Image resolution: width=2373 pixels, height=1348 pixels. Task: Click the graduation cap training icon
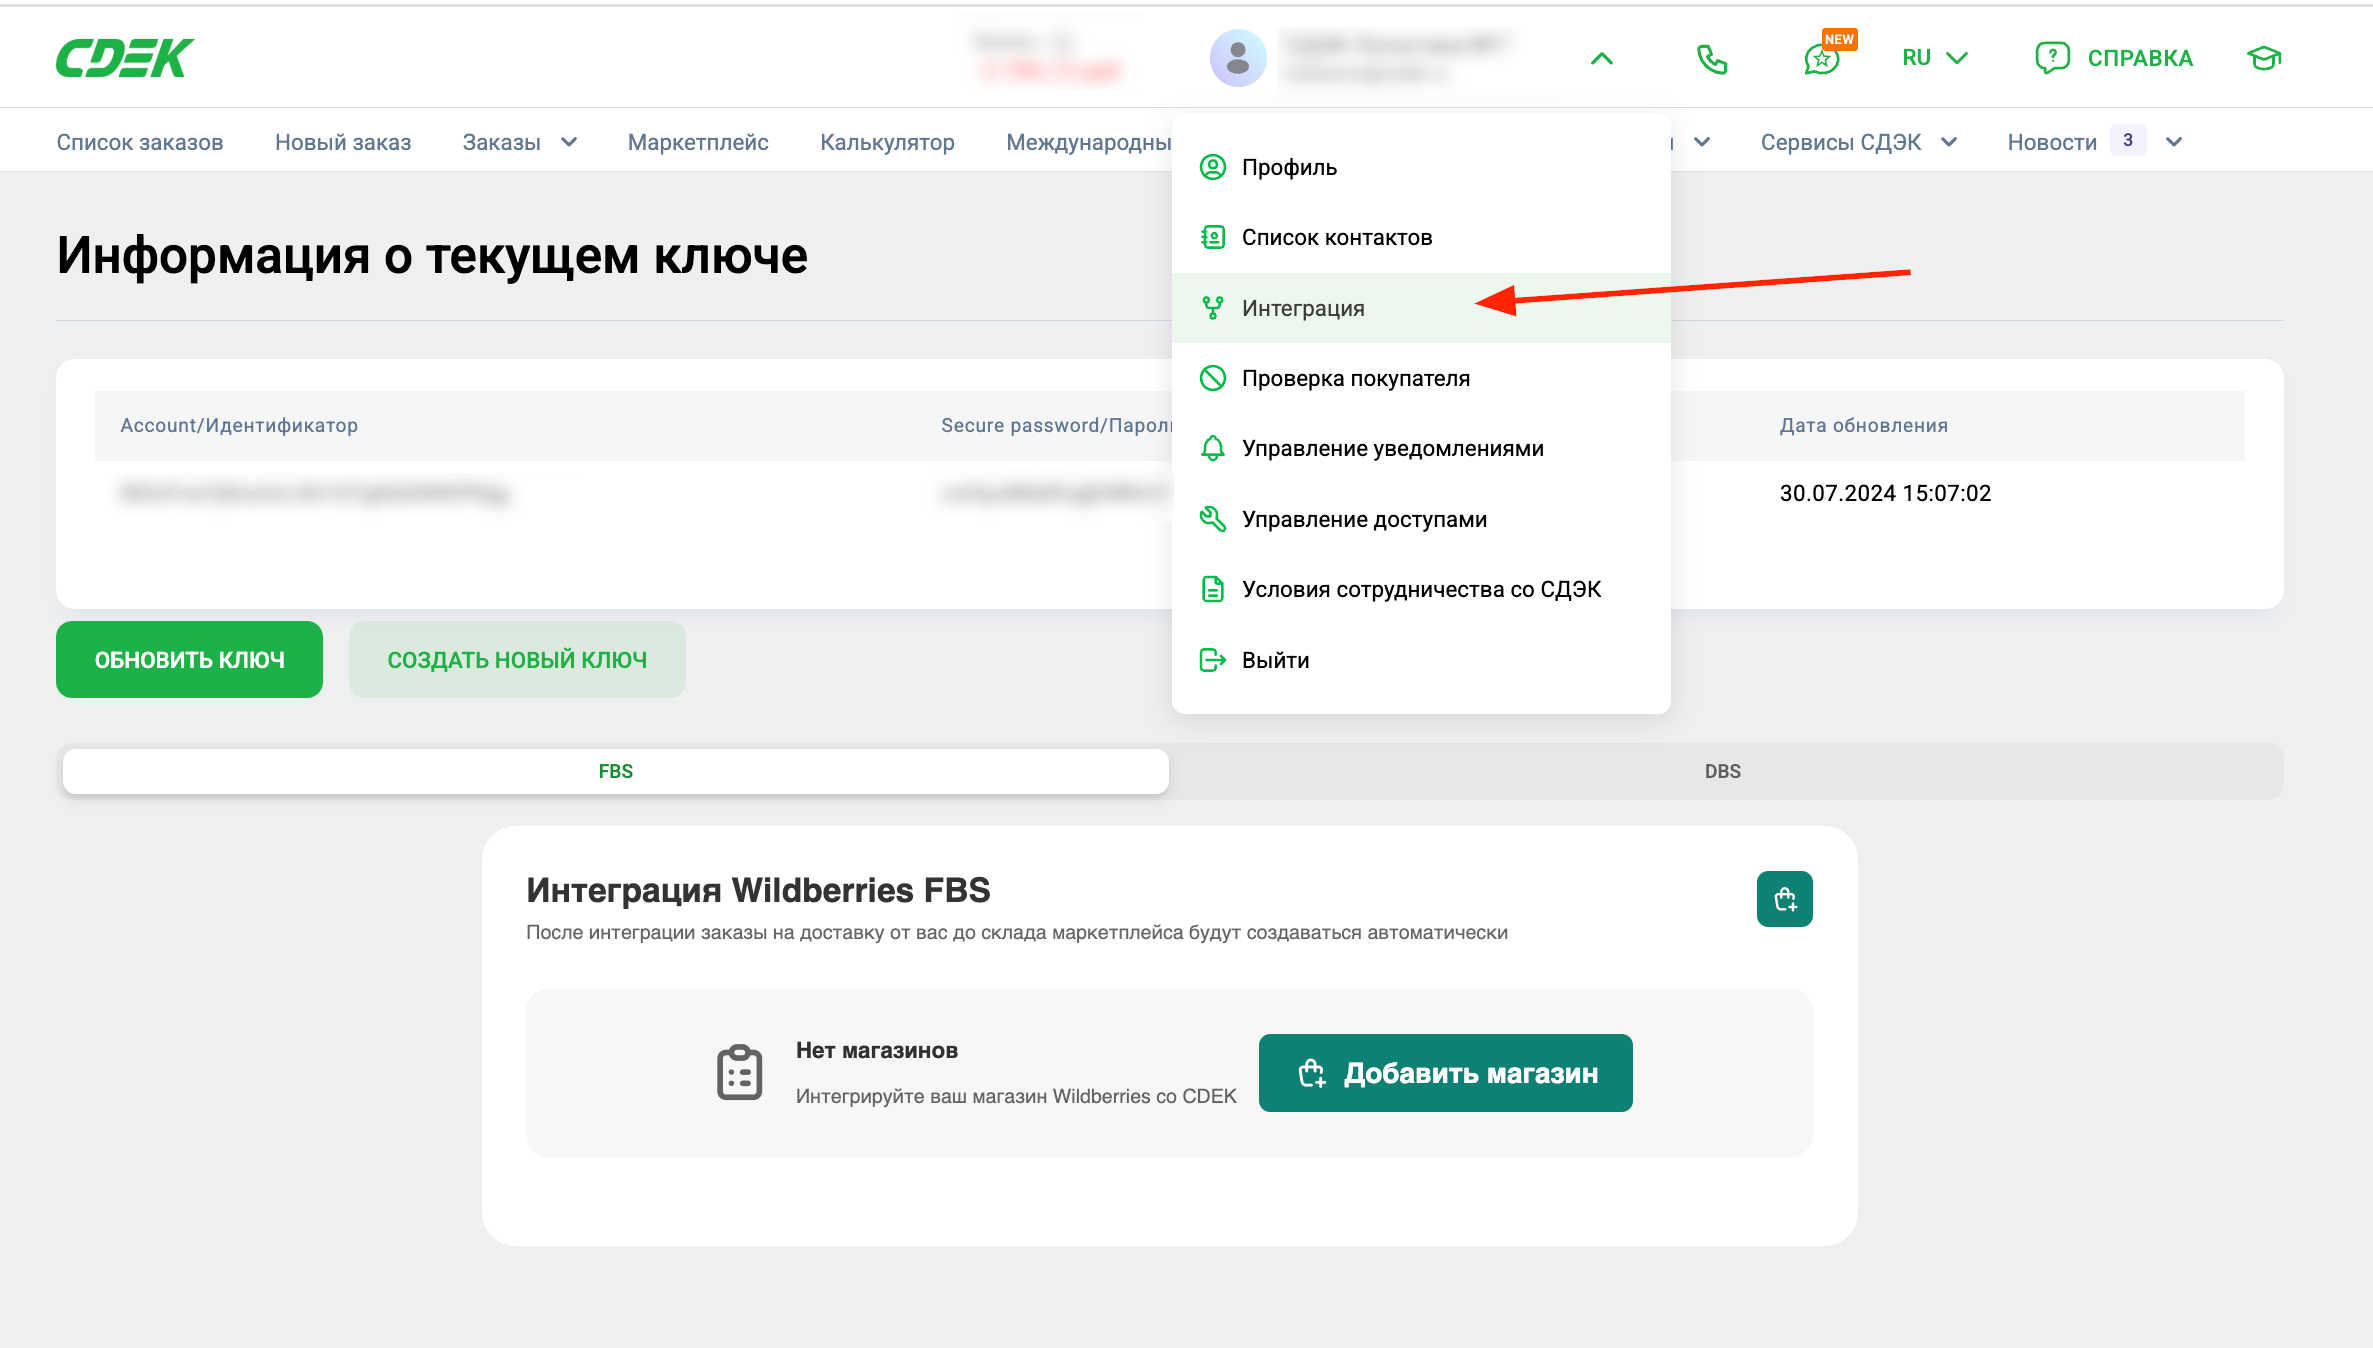[2264, 58]
